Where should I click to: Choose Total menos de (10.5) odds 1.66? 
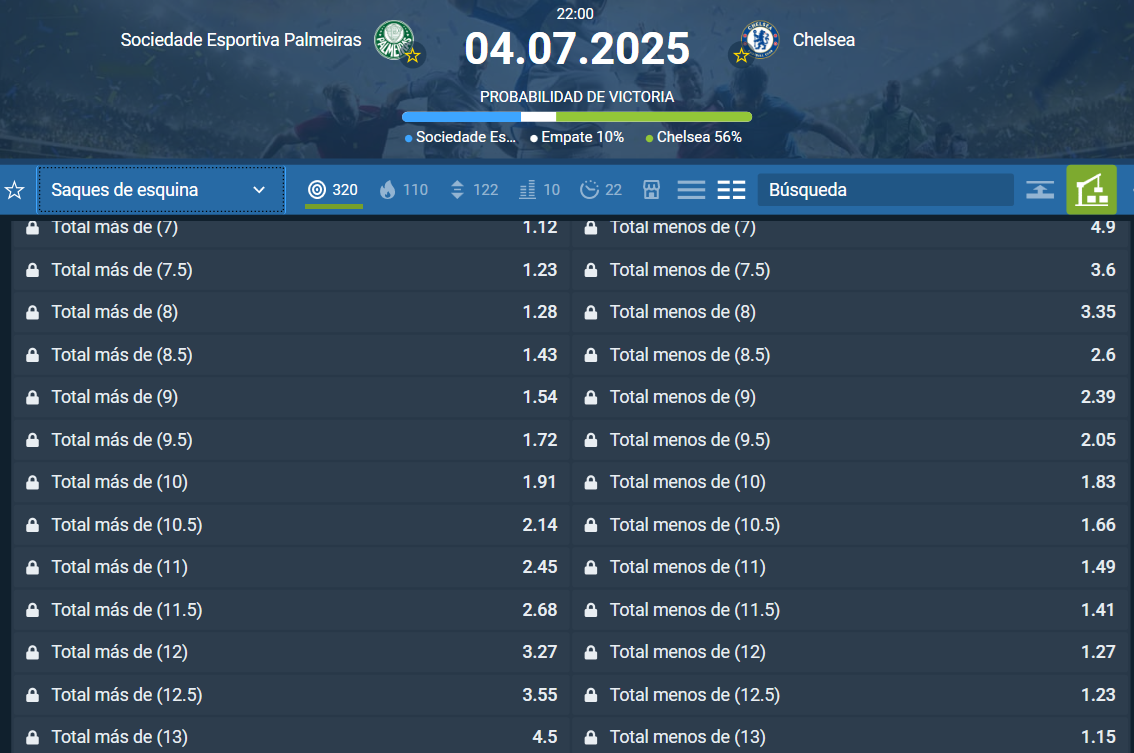850,525
